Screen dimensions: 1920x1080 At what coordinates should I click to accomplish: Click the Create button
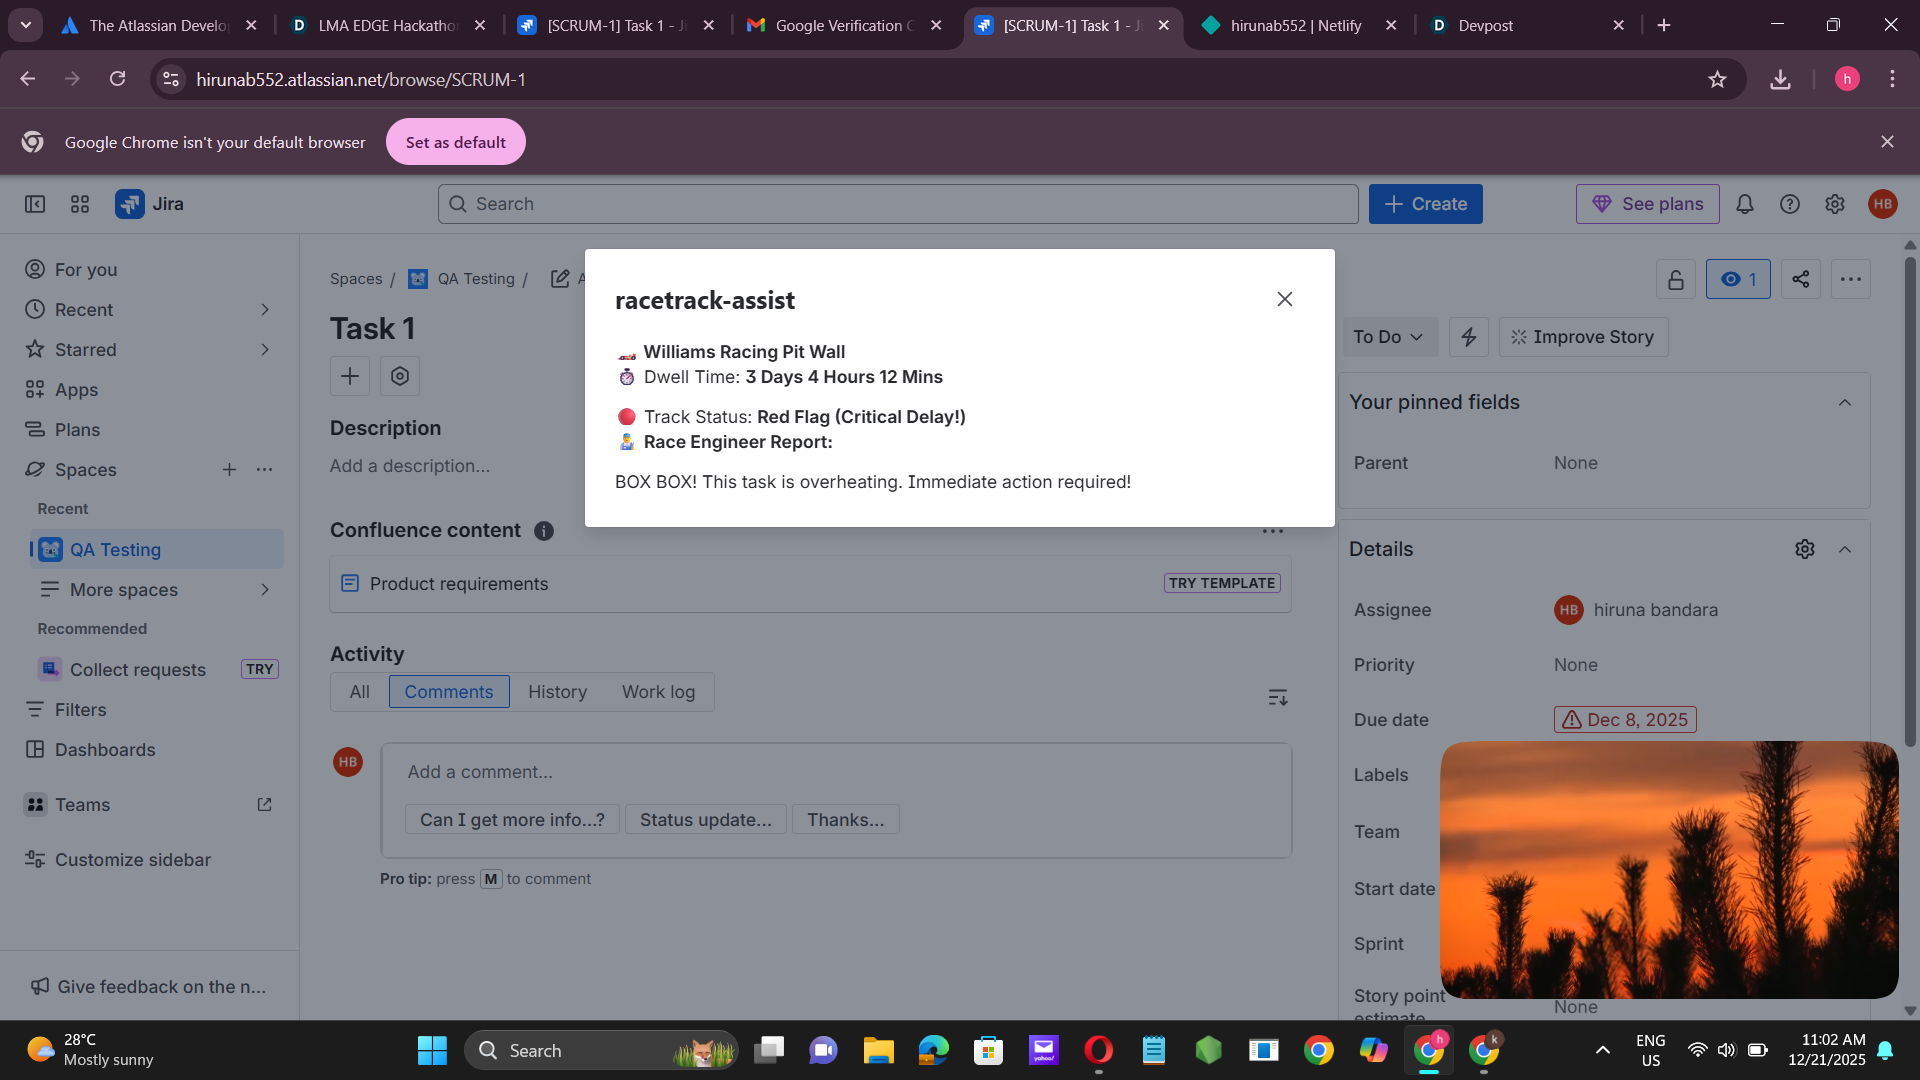[x=1425, y=204]
